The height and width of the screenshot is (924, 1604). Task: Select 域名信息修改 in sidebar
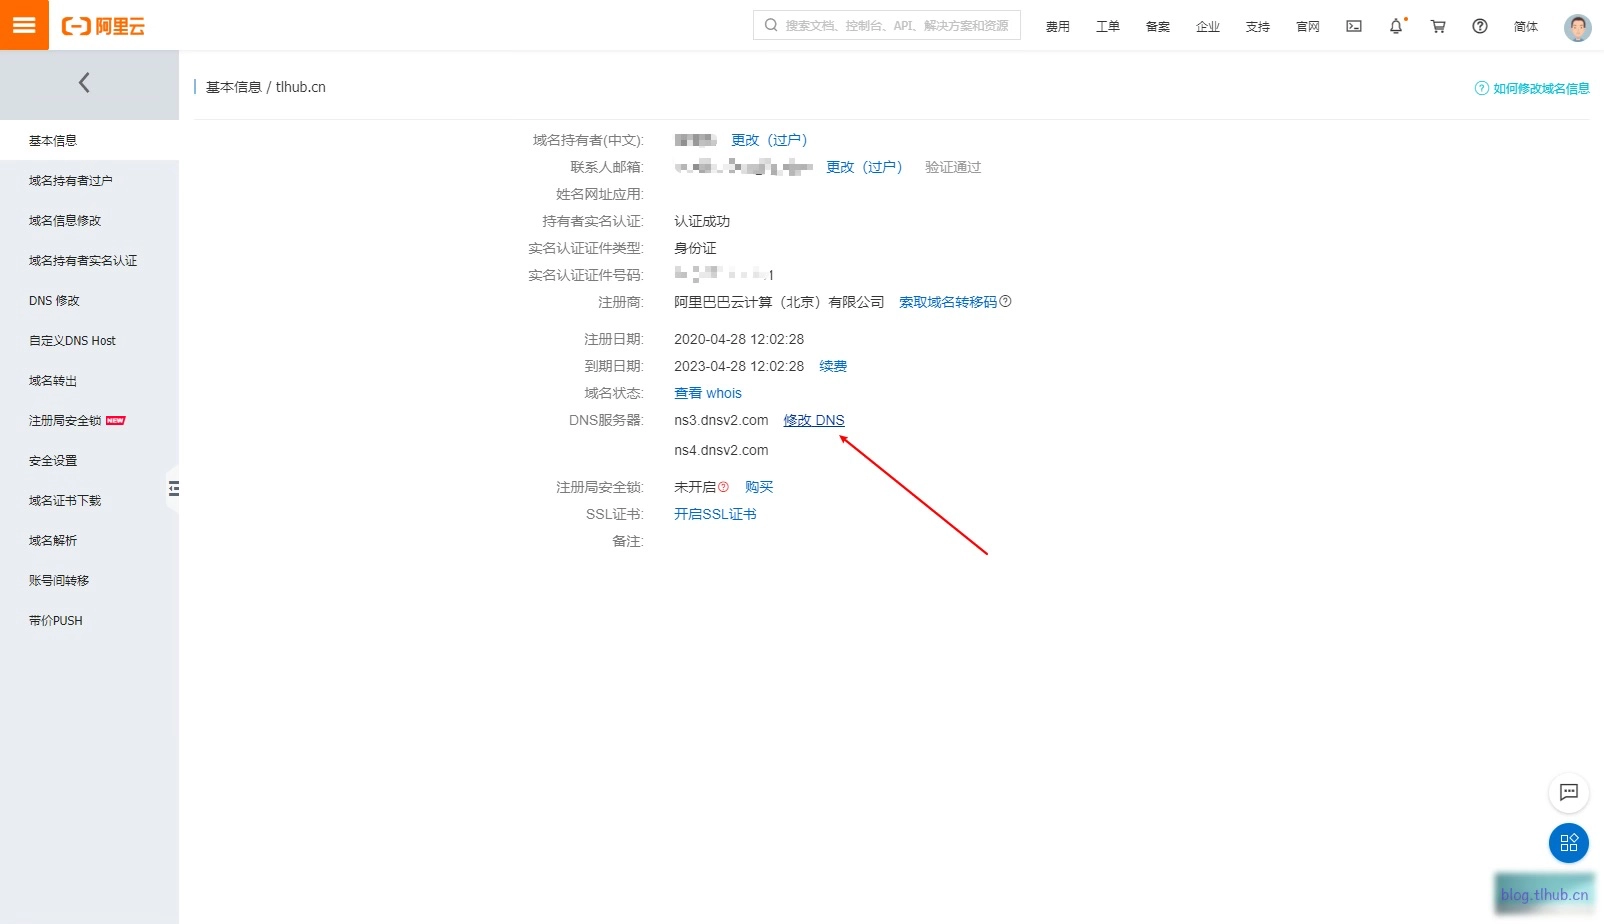click(x=89, y=220)
